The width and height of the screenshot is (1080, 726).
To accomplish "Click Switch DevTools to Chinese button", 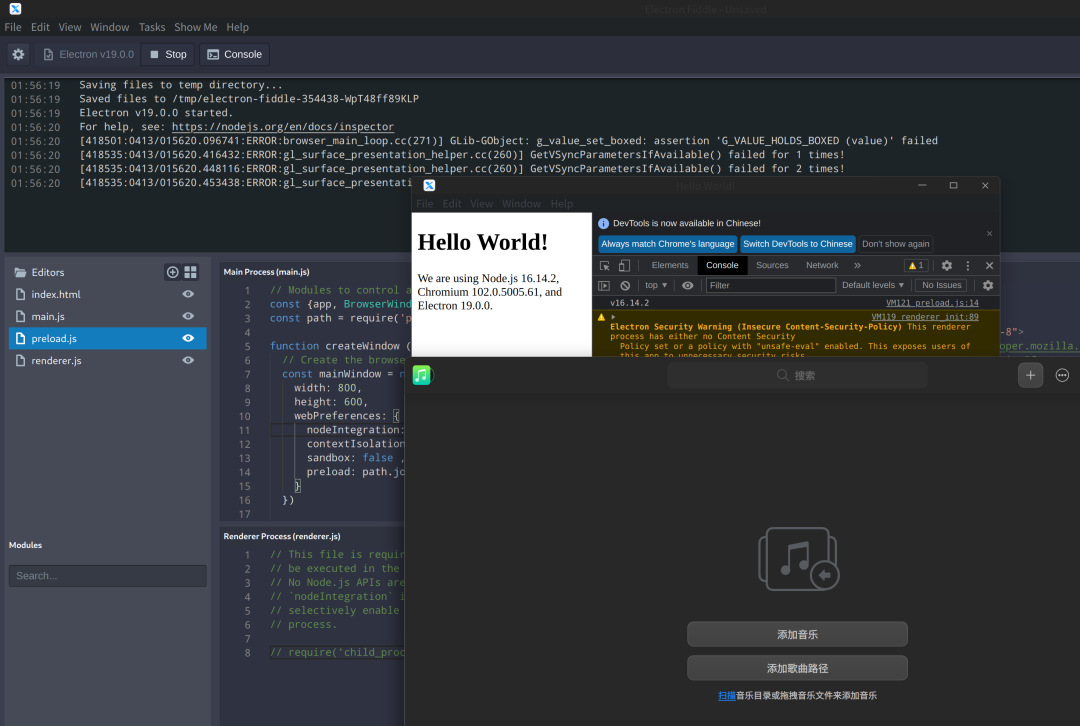I will pos(798,244).
